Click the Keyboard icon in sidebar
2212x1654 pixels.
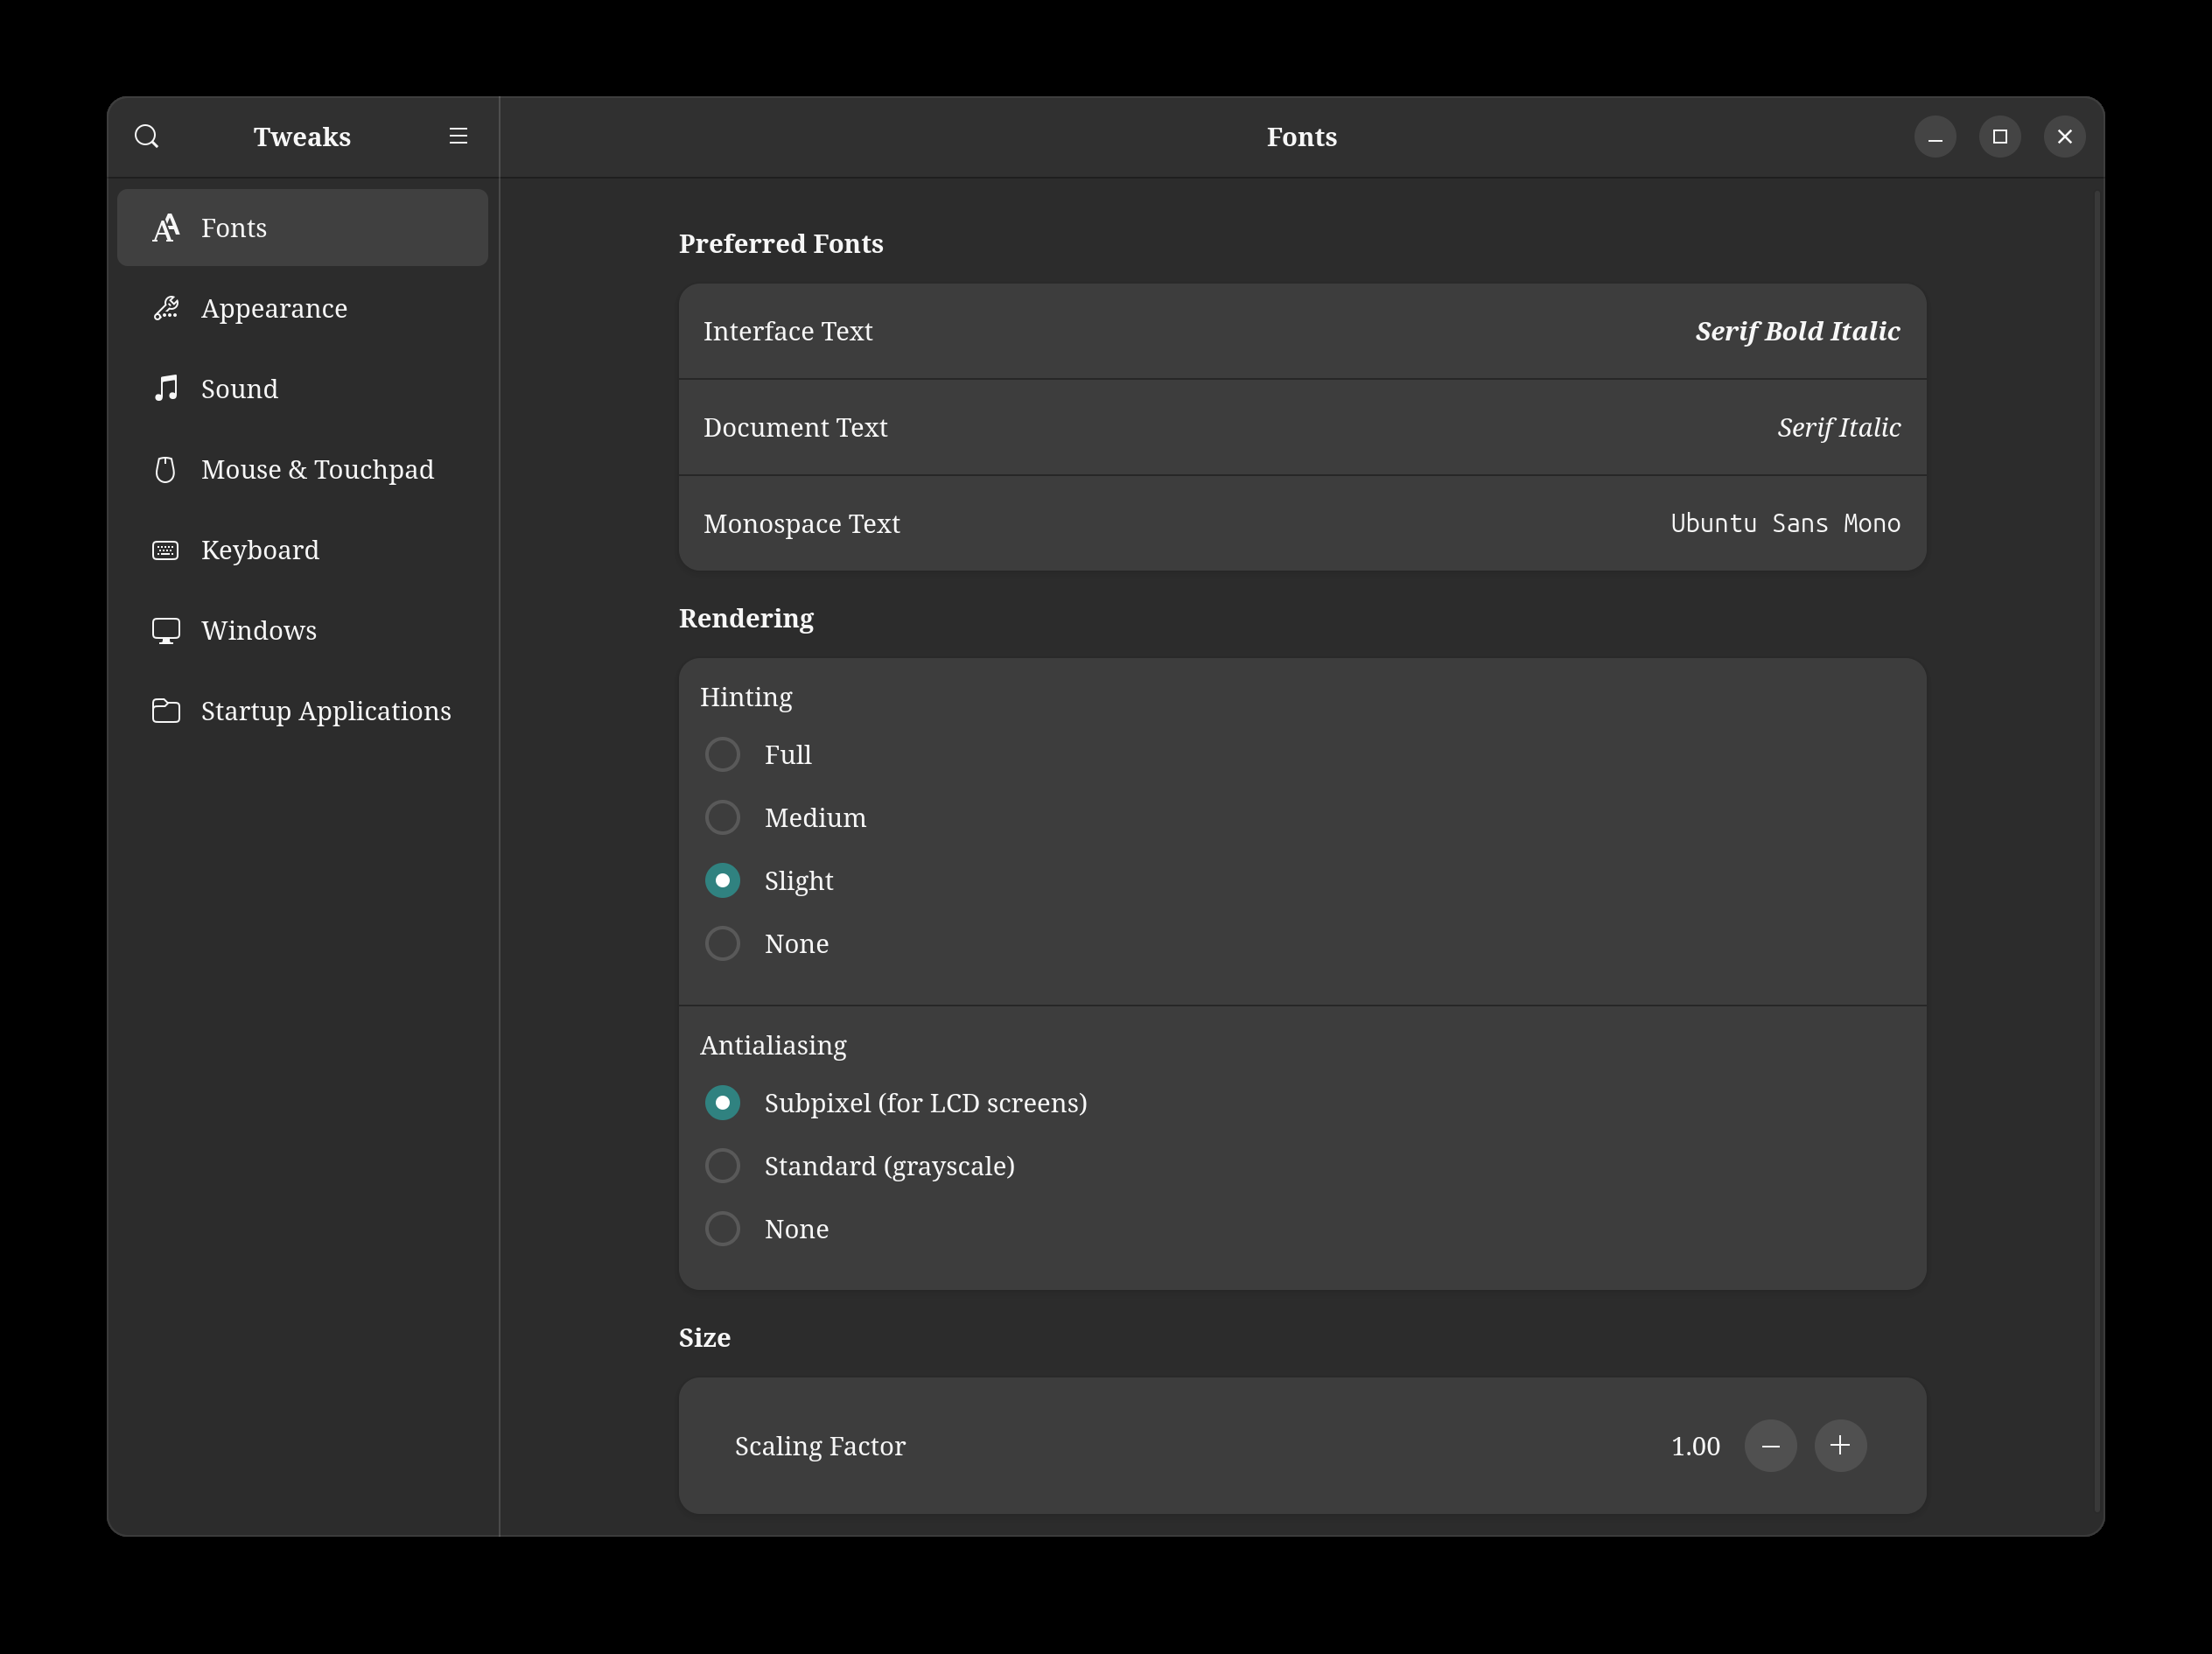[166, 550]
